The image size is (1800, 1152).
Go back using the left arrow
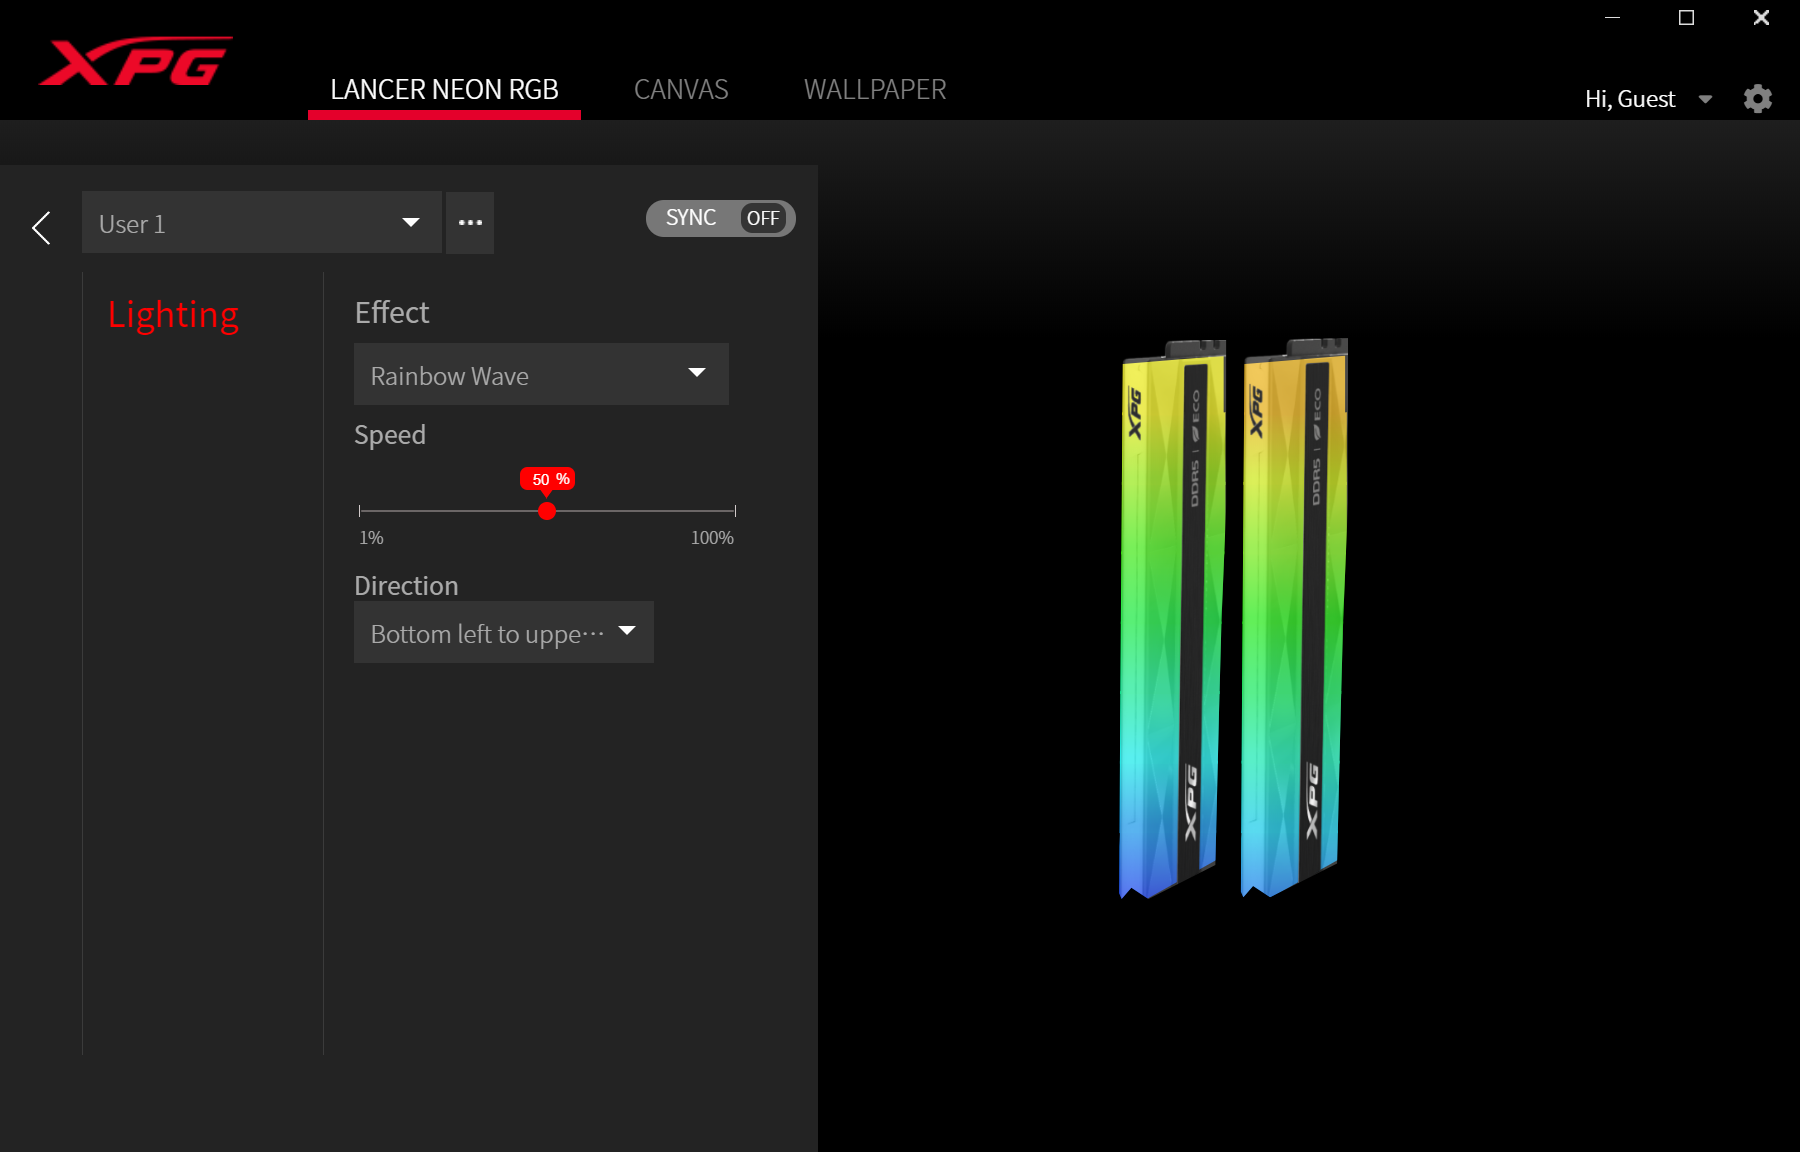click(41, 227)
